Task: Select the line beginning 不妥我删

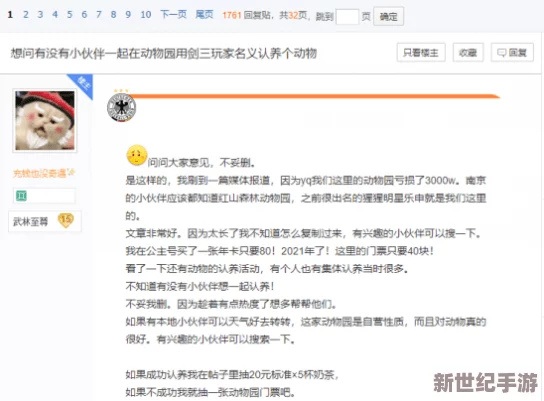Action: [231, 304]
